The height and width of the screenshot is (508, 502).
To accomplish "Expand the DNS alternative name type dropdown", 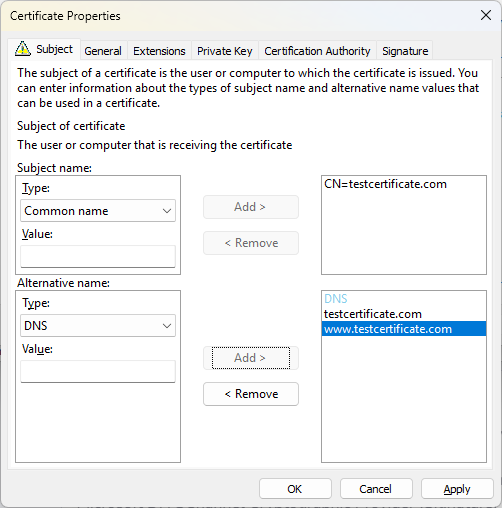I will (x=98, y=325).
